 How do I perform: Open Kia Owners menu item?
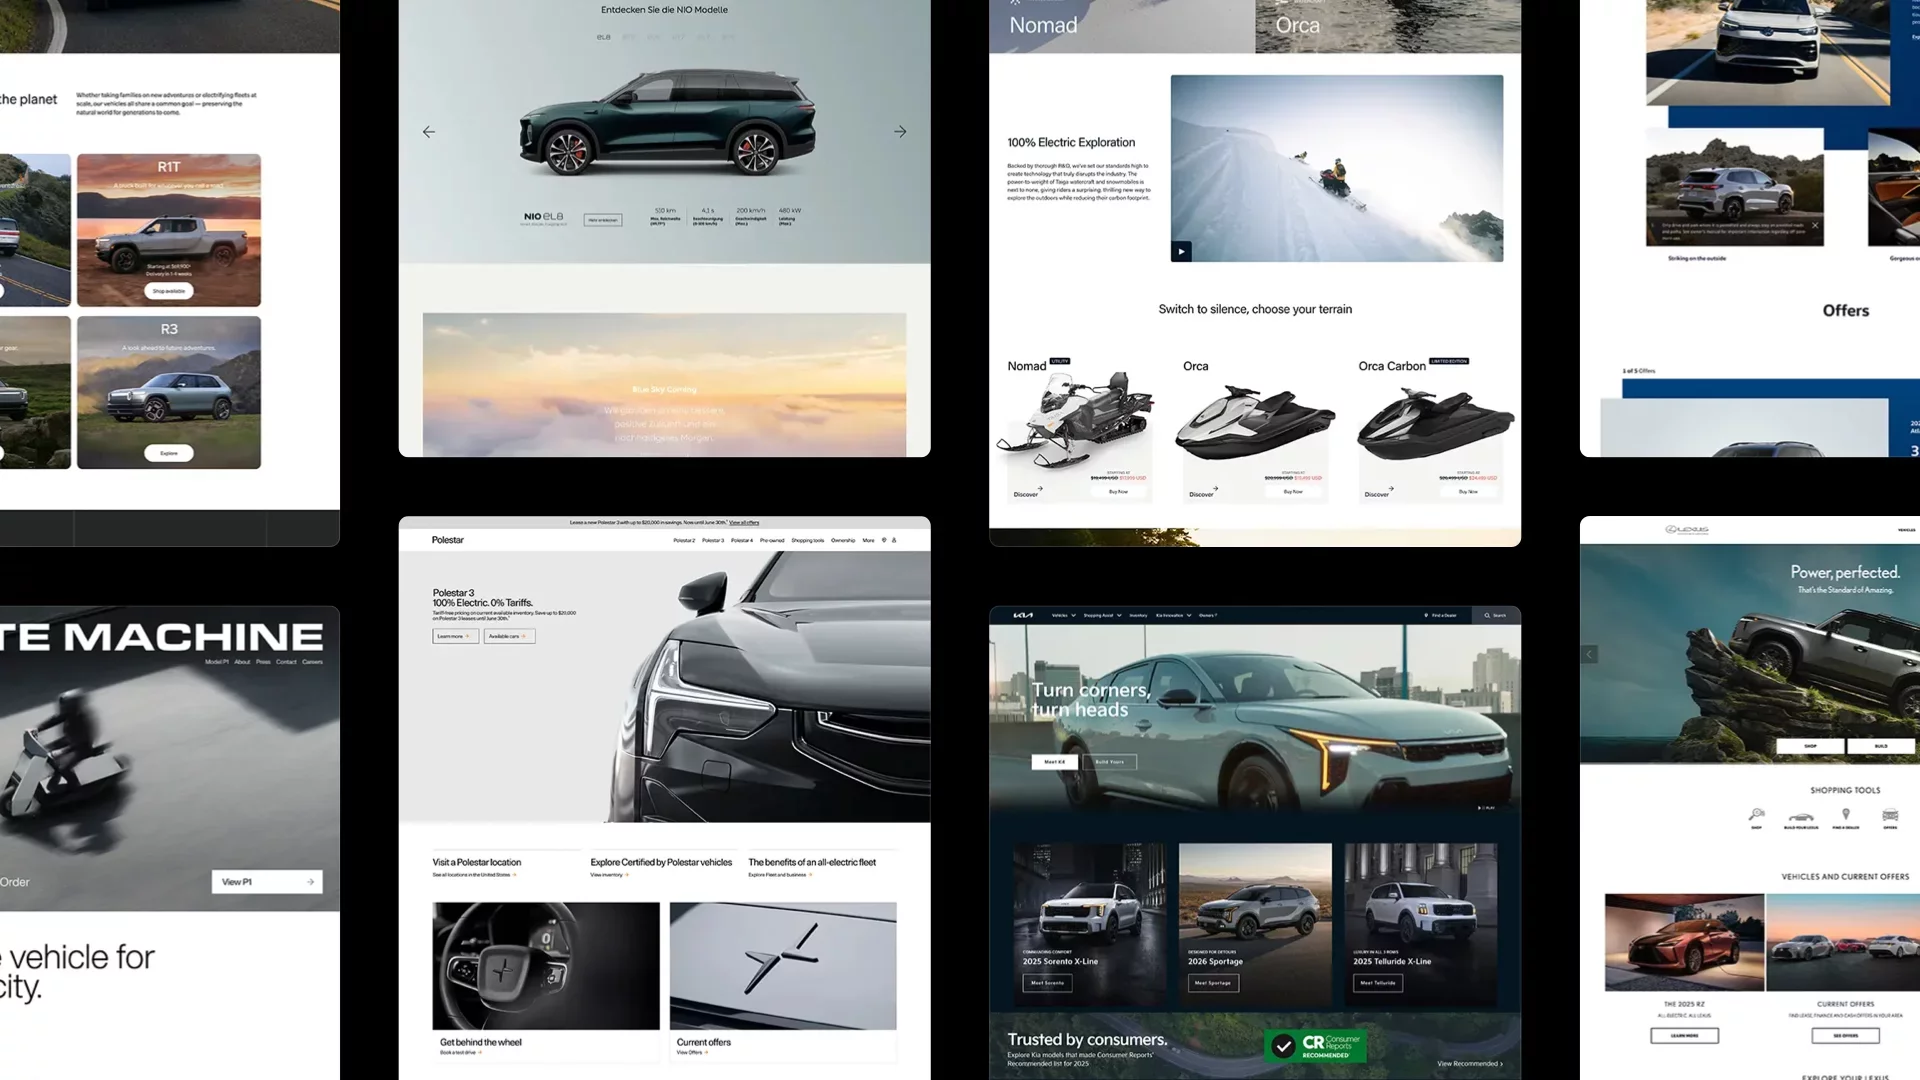pos(1208,615)
